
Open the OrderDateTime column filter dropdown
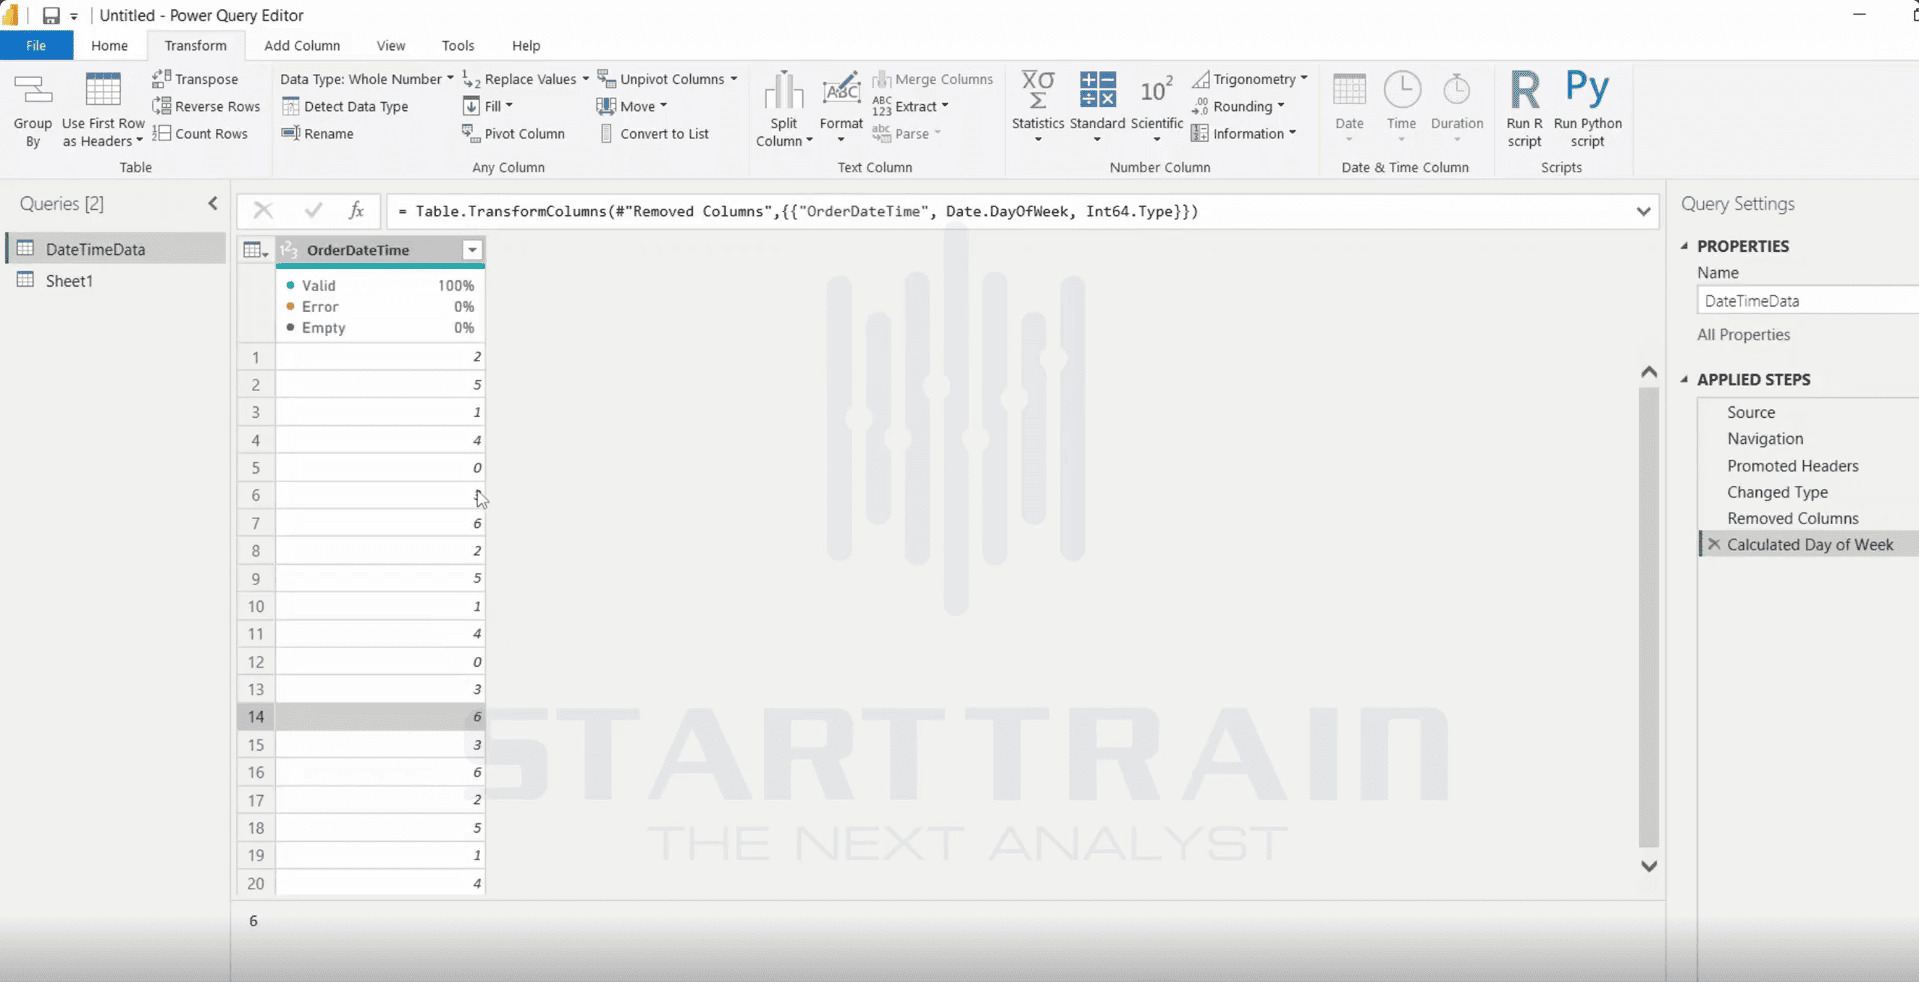click(472, 250)
